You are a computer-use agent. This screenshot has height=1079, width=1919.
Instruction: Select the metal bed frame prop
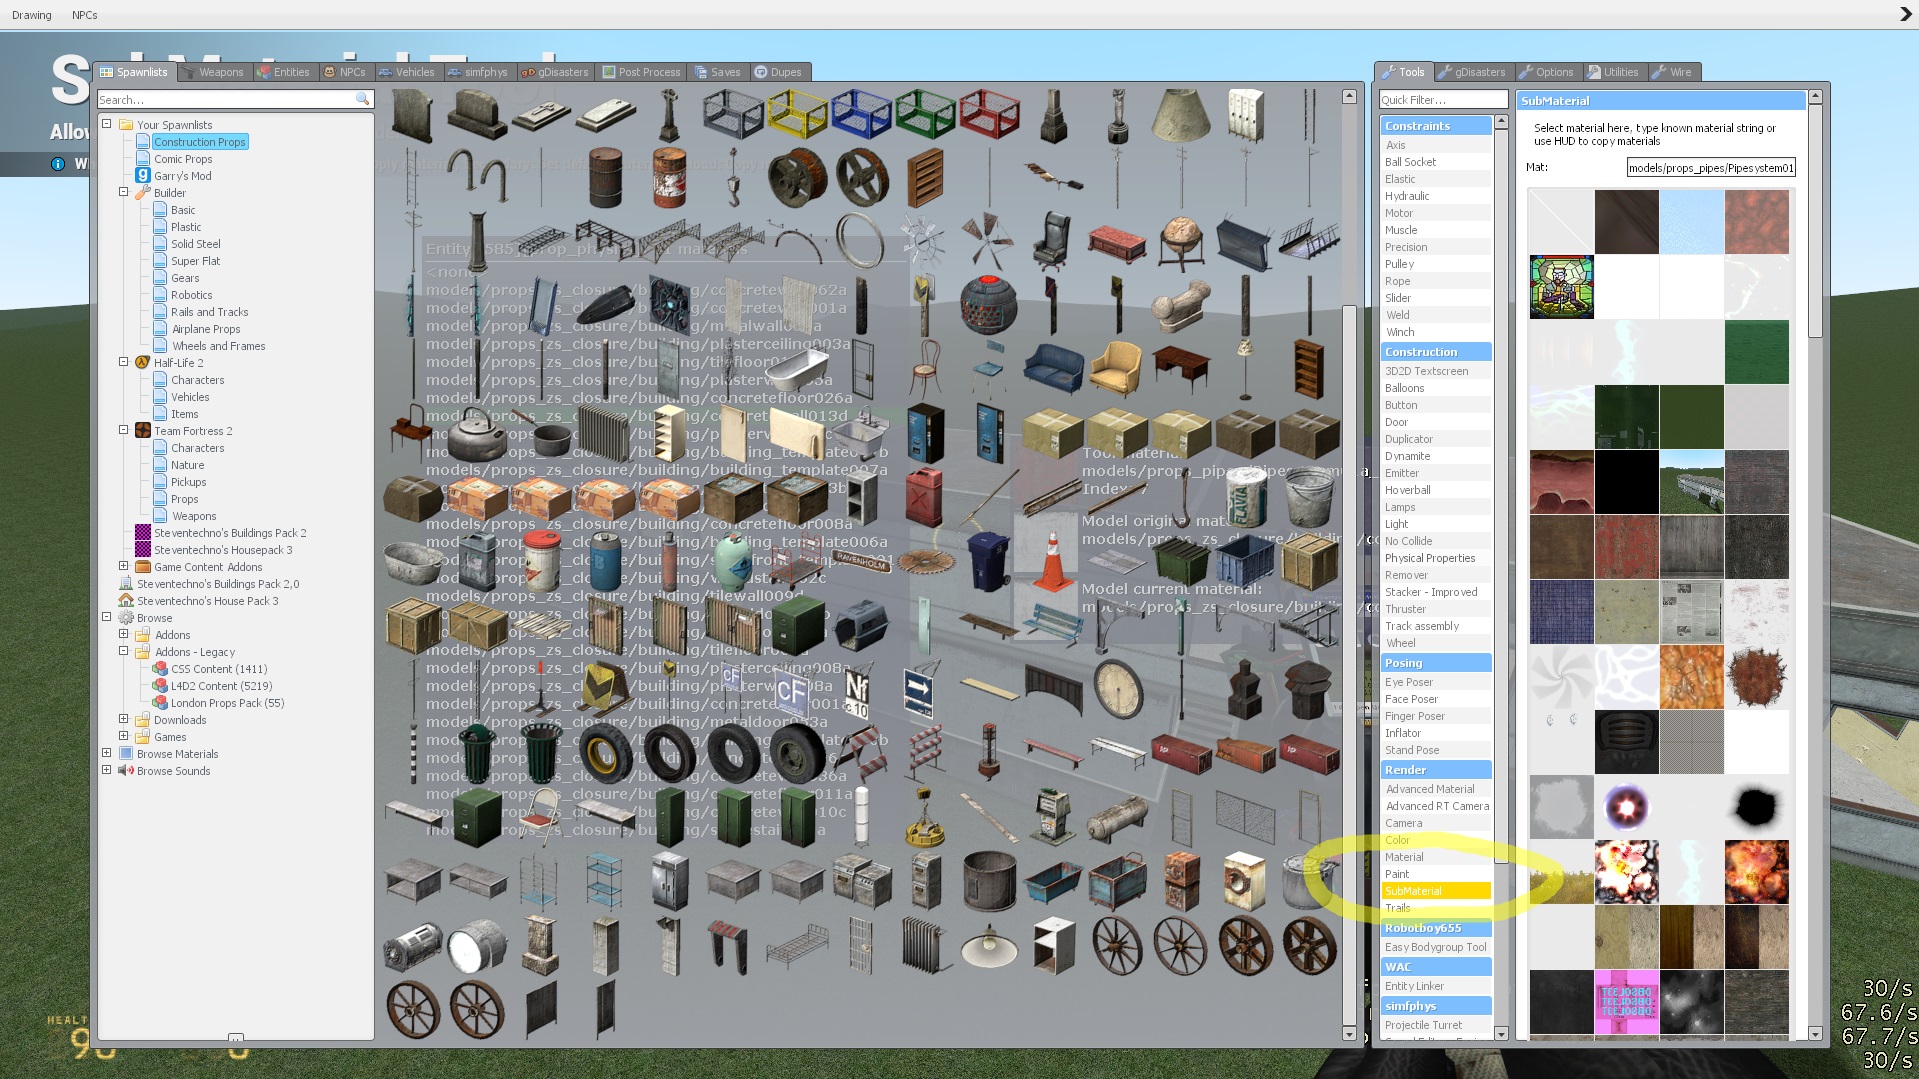point(797,945)
